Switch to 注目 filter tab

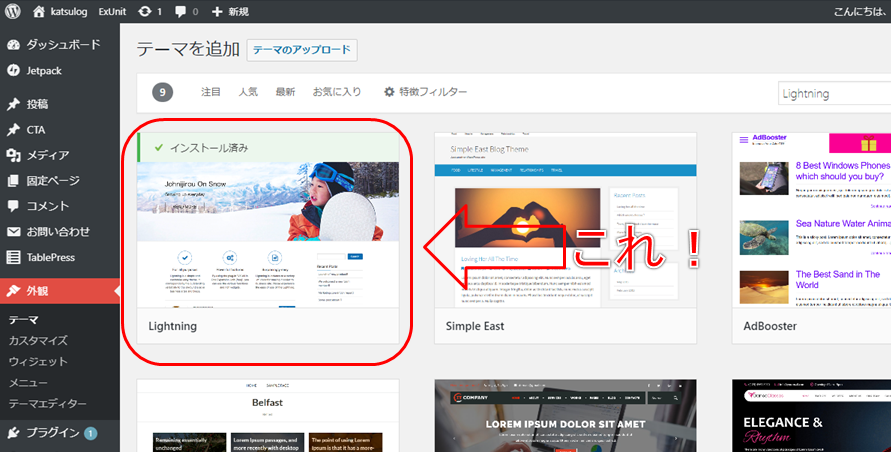210,92
